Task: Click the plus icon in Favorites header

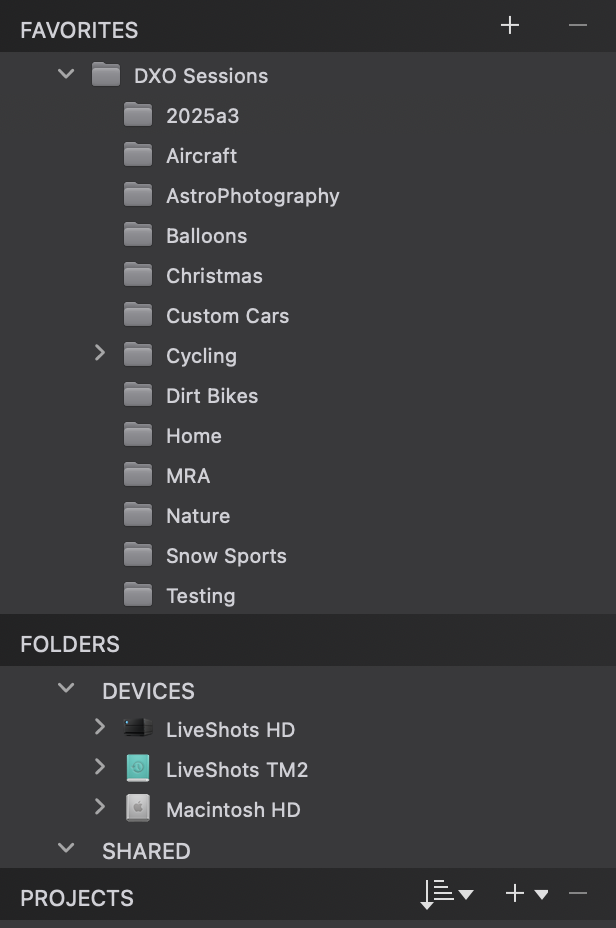Action: coord(510,26)
